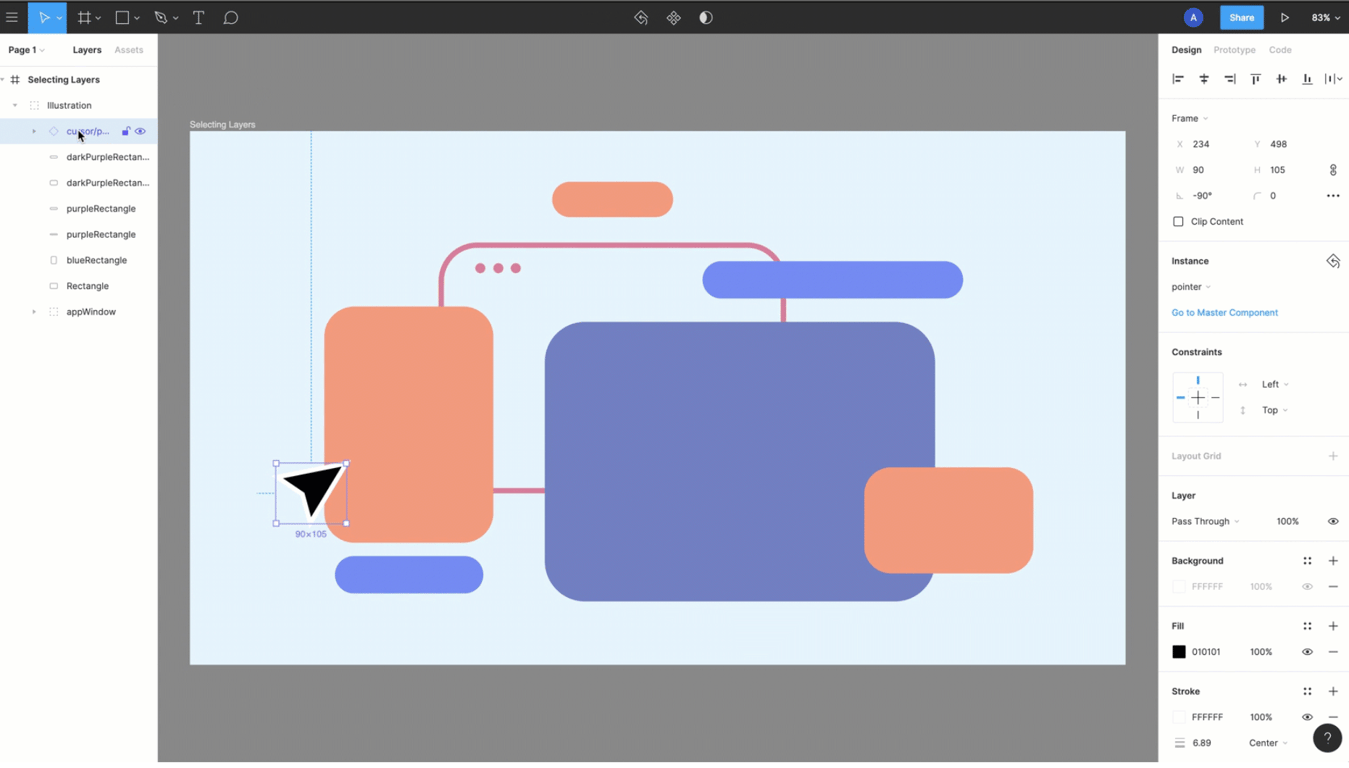The width and height of the screenshot is (1349, 768).
Task: Switch to the Prototype tab
Action: (1234, 50)
